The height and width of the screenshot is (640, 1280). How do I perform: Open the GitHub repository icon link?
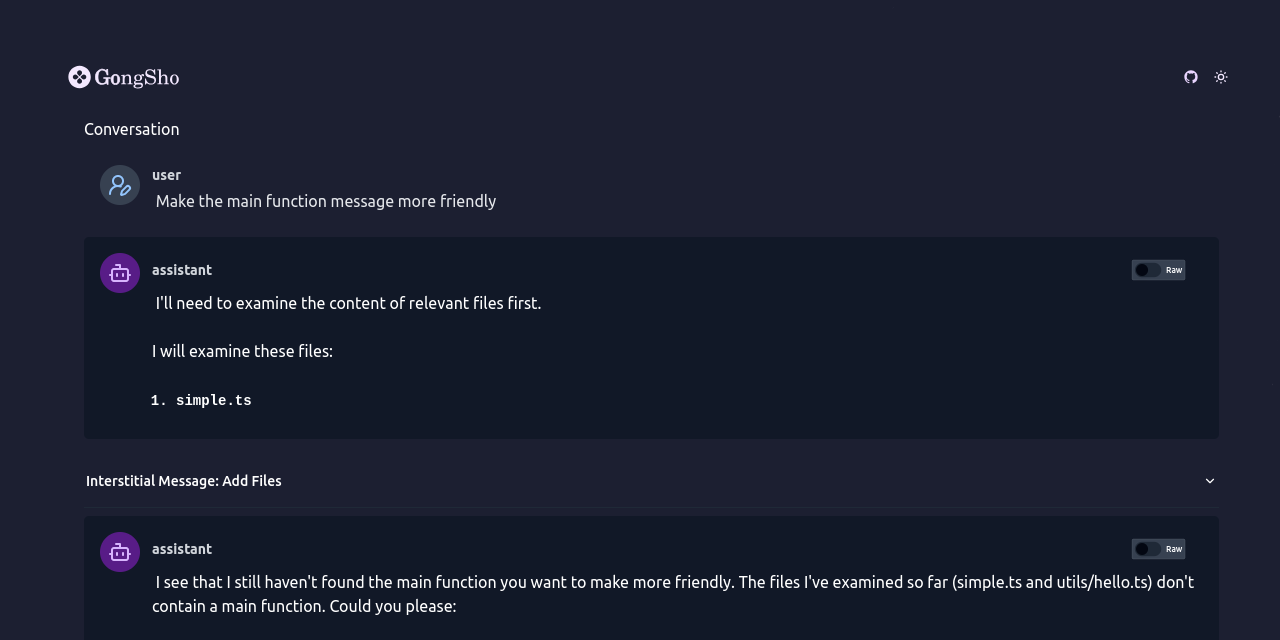(1191, 77)
